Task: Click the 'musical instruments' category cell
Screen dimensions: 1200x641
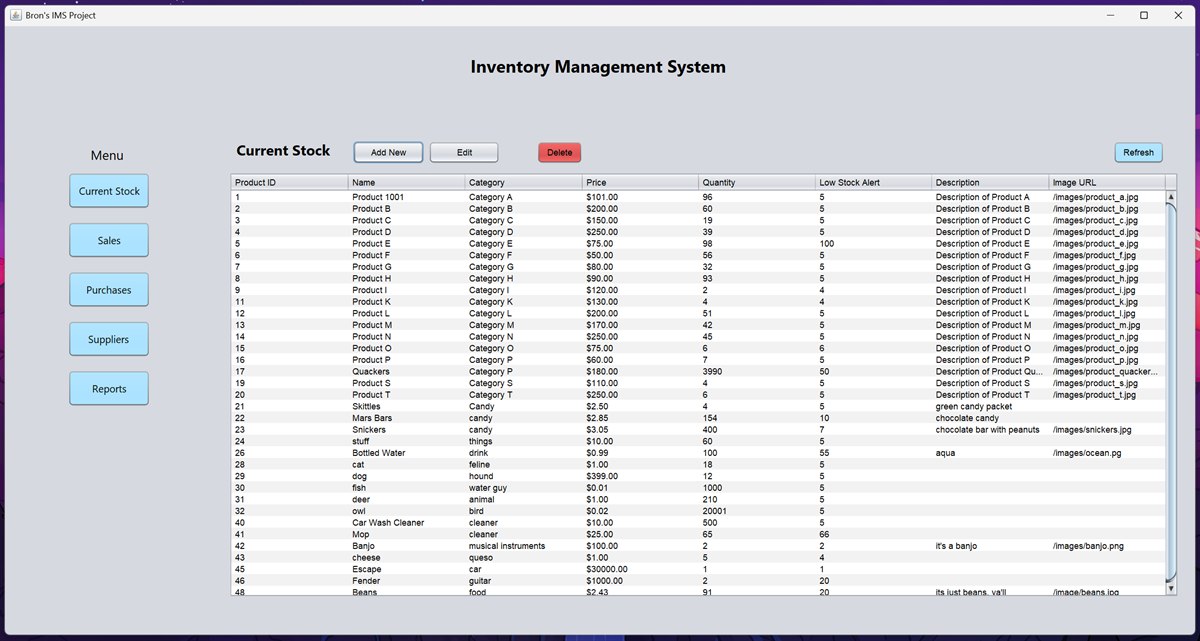Action: point(523,546)
